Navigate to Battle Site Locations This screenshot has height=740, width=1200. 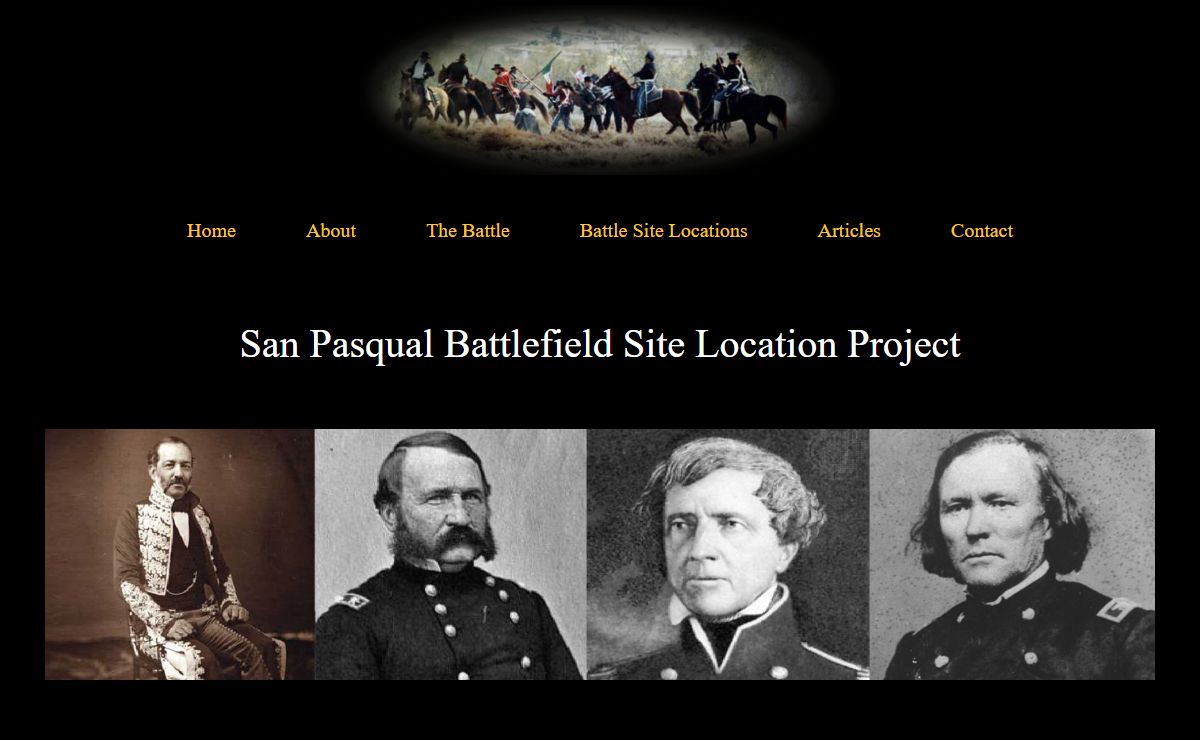pos(663,231)
